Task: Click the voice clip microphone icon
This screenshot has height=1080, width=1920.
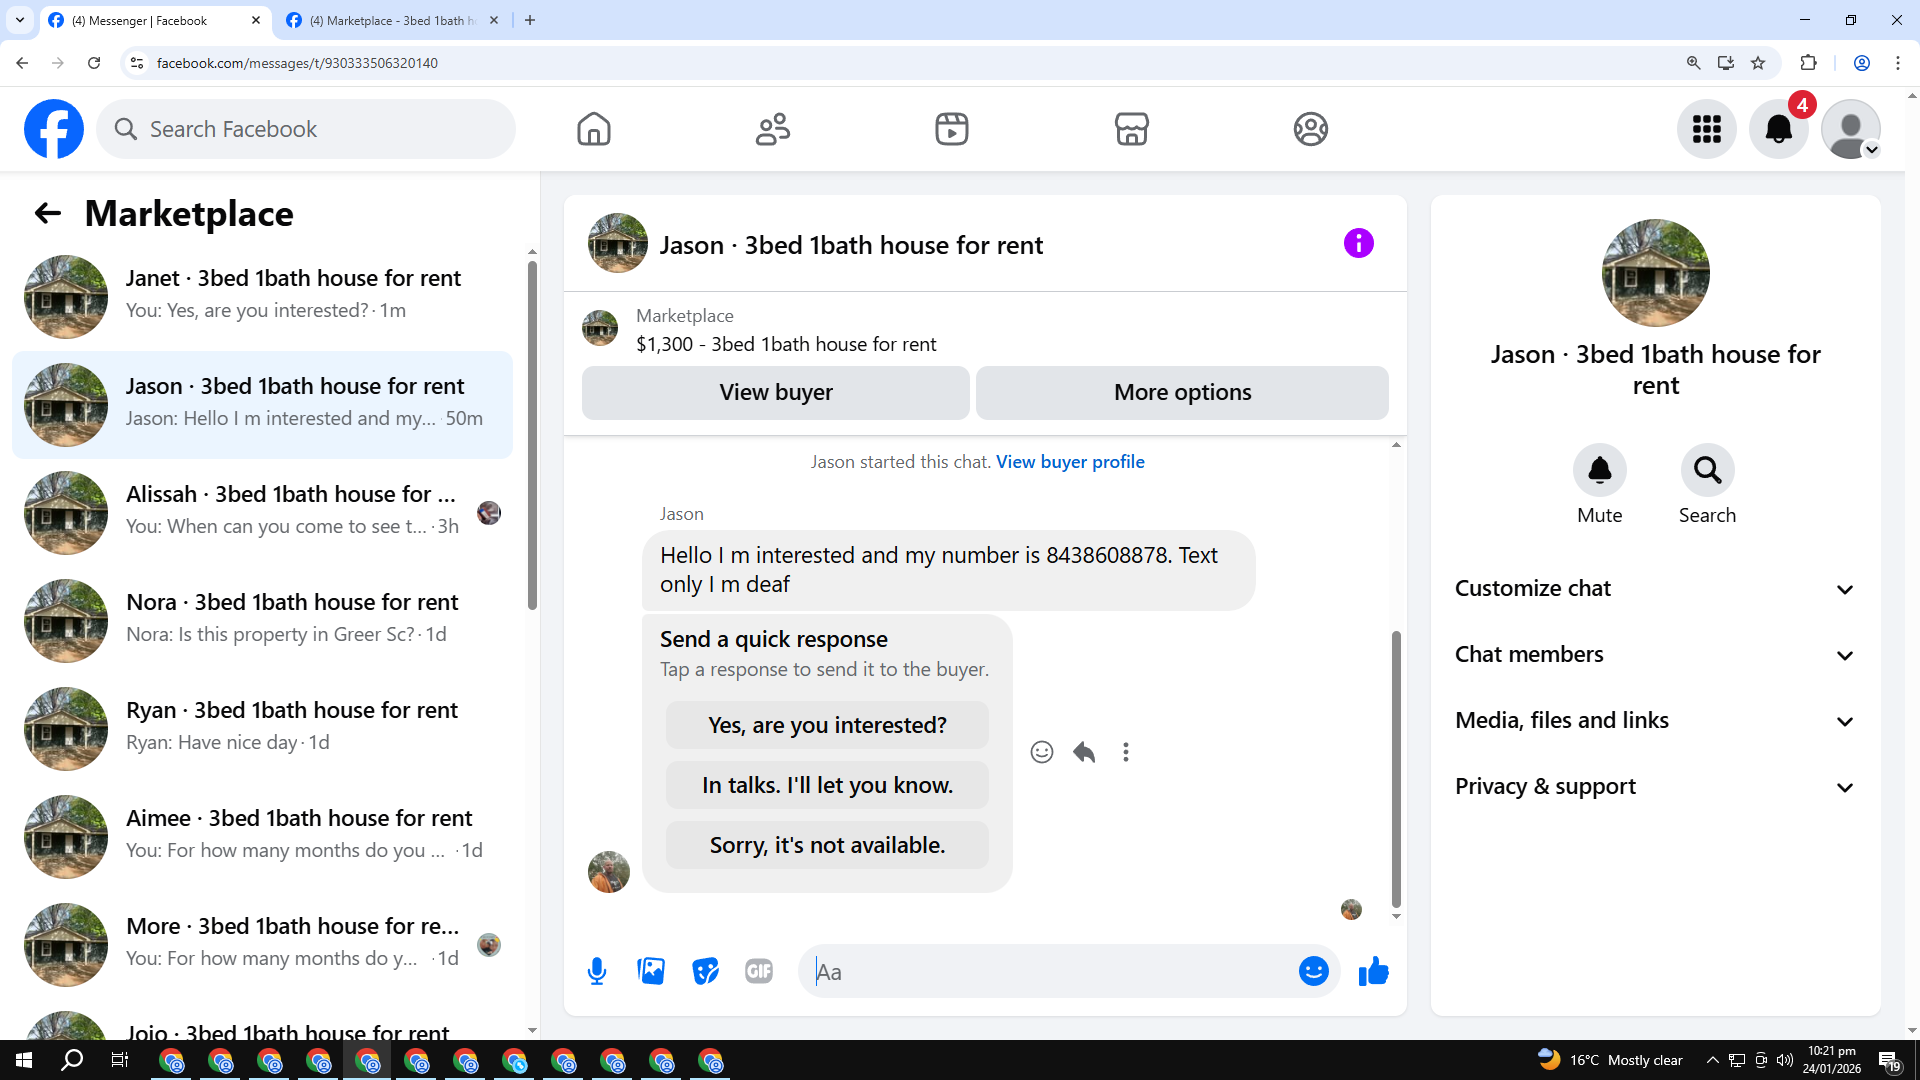Action: (x=597, y=971)
